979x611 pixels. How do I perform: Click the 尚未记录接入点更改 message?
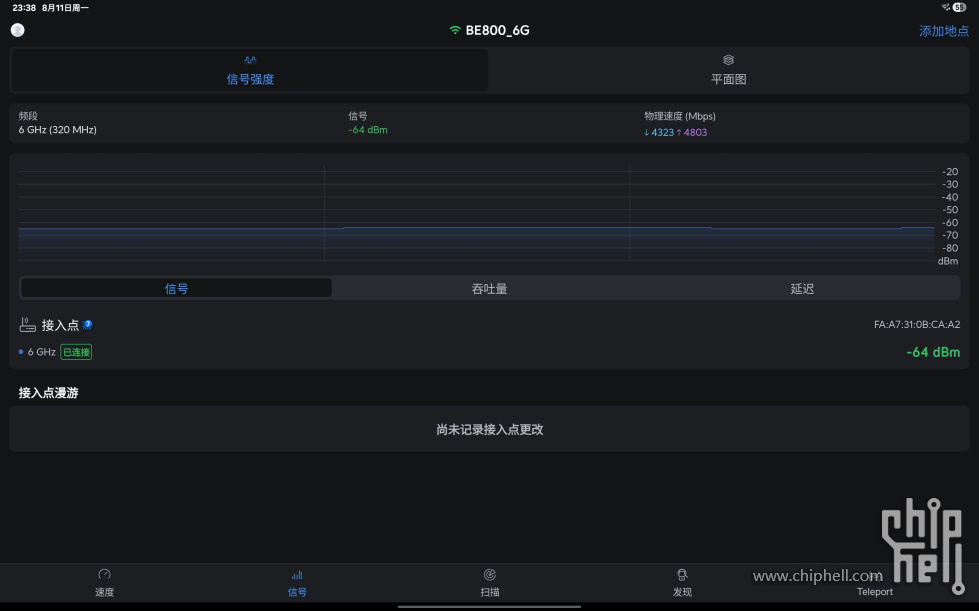[x=490, y=429]
